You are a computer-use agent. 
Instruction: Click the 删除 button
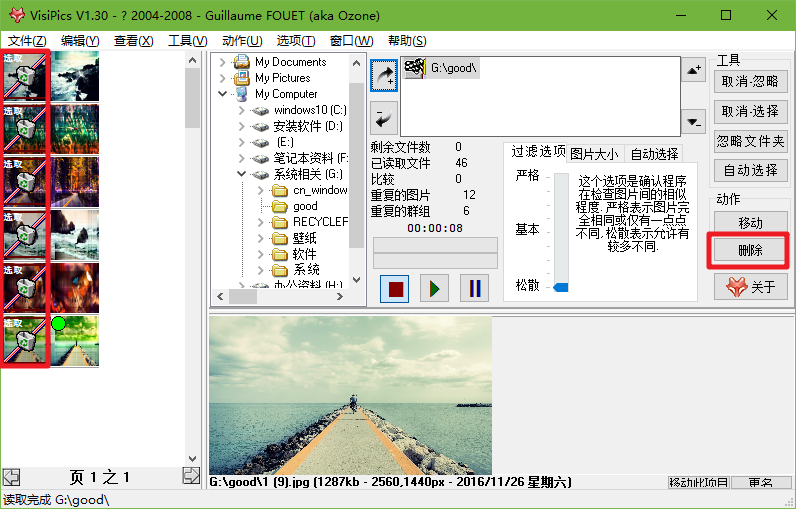point(750,250)
